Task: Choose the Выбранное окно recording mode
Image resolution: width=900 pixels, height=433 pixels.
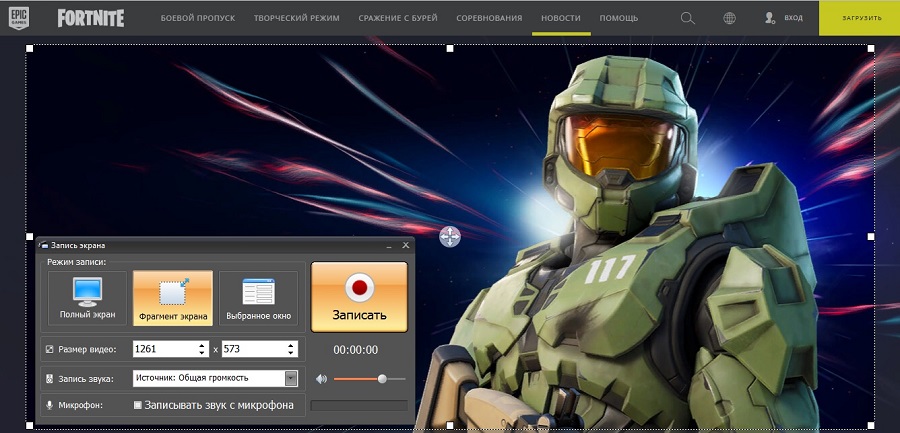Action: [258, 298]
